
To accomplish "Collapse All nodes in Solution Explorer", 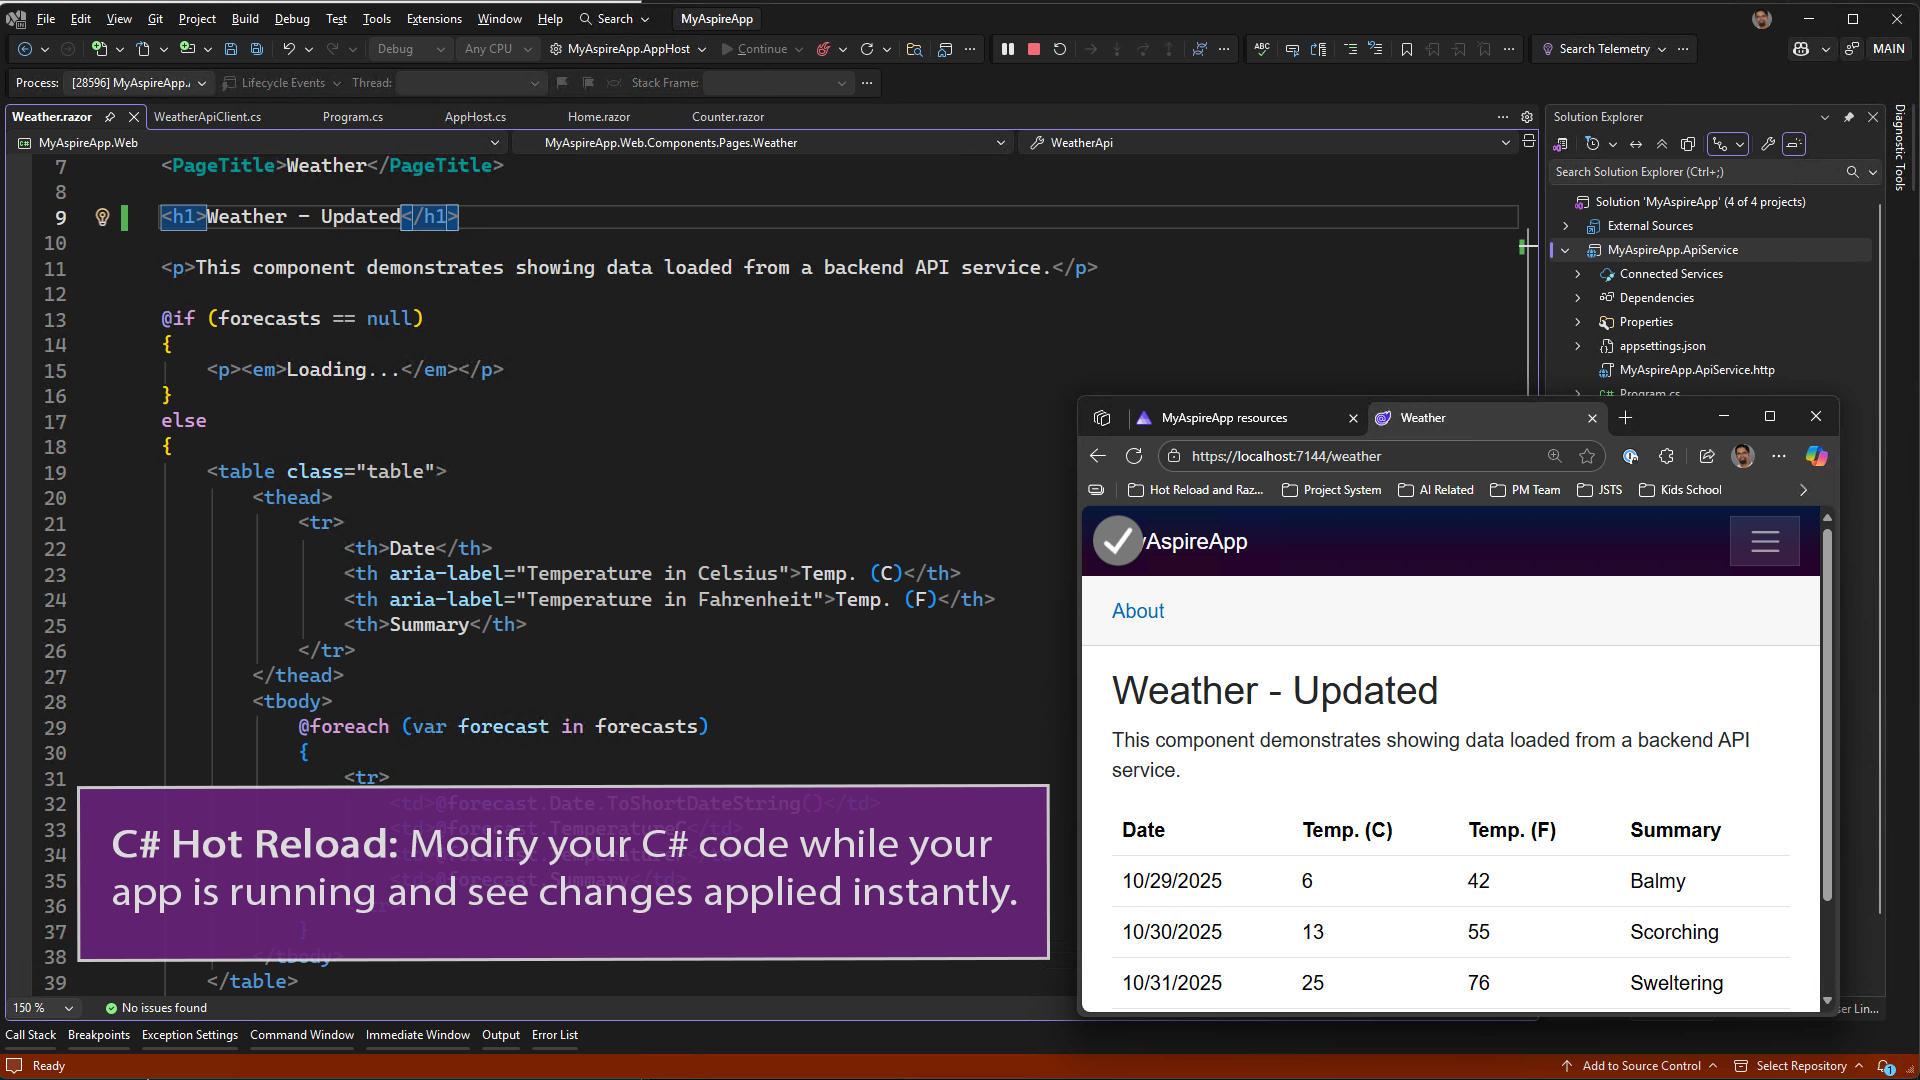I will [1662, 144].
